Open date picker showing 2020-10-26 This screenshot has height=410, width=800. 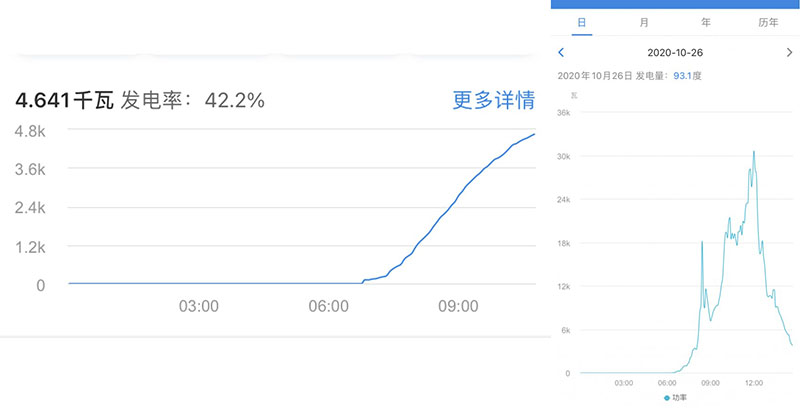point(676,52)
